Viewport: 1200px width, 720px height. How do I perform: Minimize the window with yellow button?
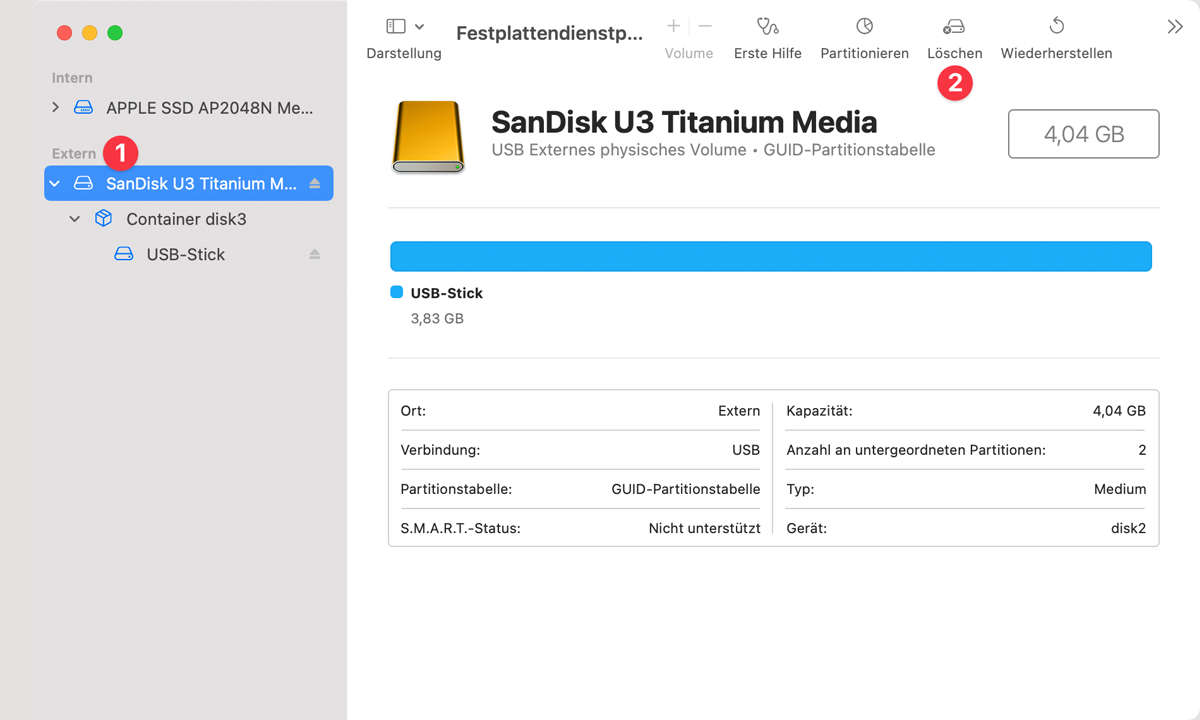[89, 33]
